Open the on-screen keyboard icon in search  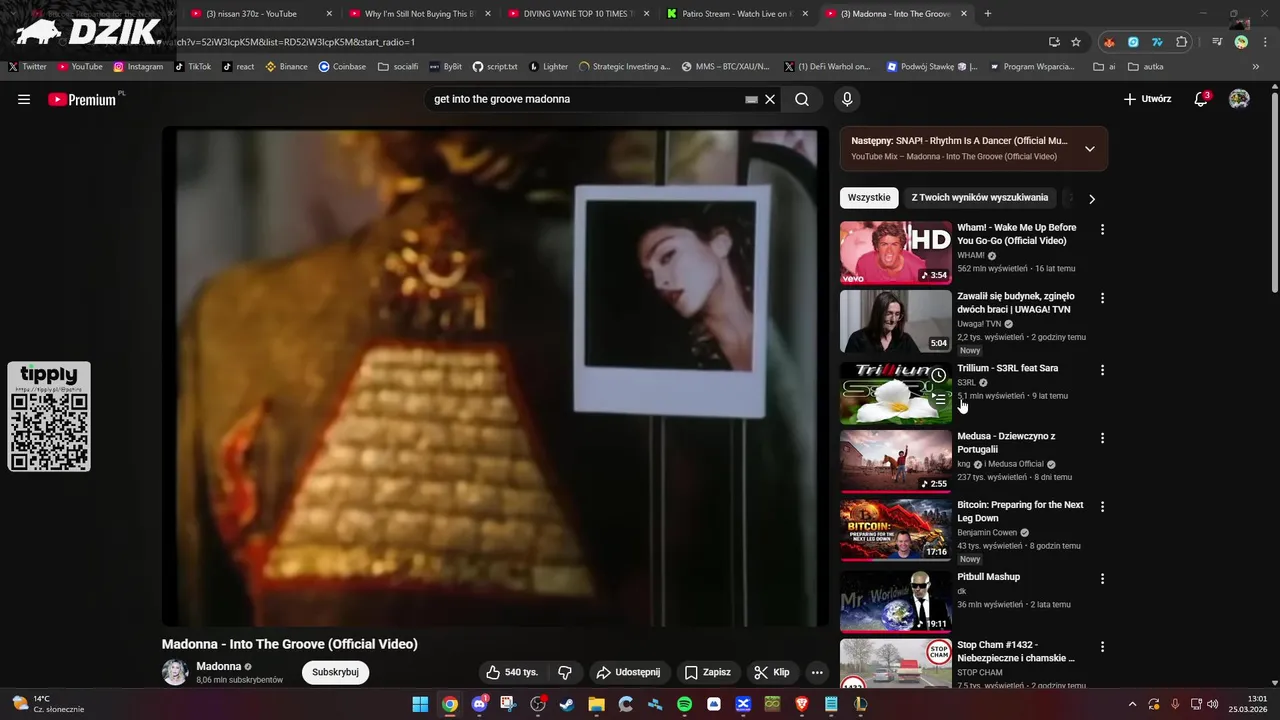751,99
